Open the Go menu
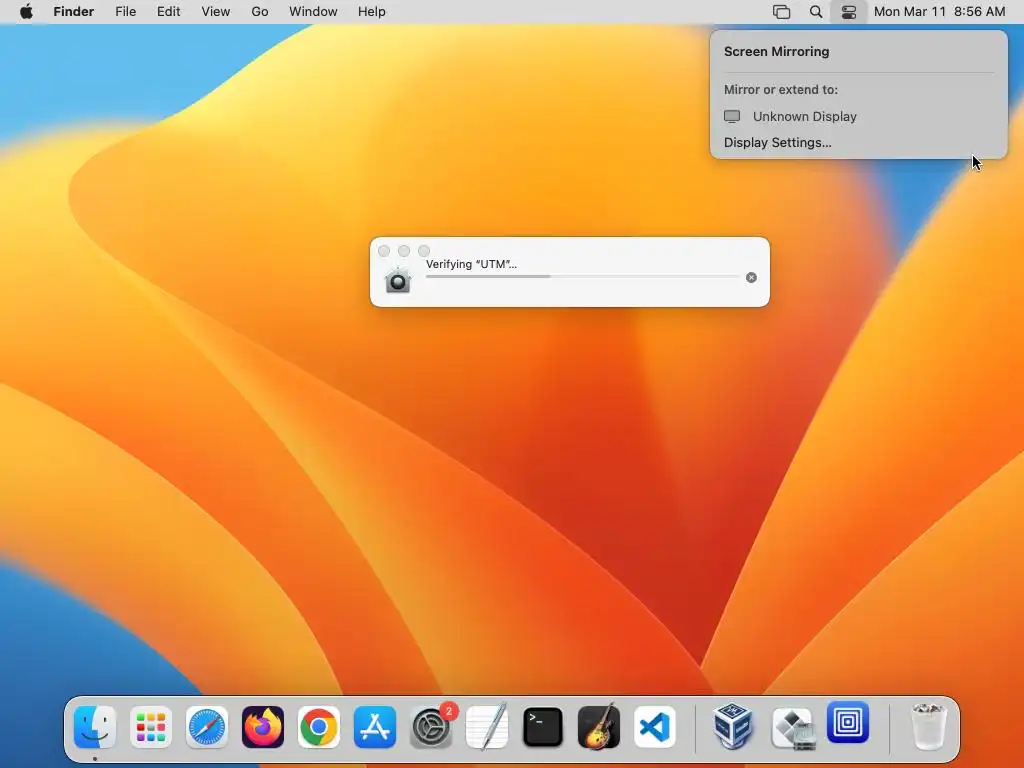The image size is (1024, 768). point(260,12)
